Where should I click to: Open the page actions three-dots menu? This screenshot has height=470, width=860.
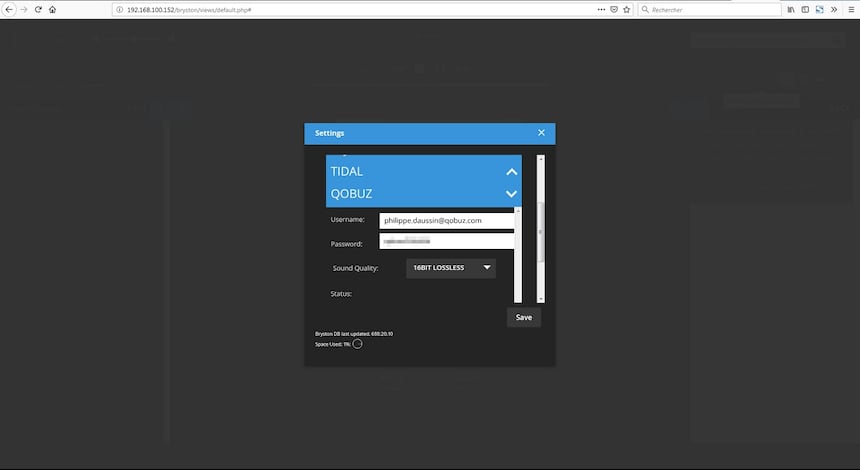601,9
